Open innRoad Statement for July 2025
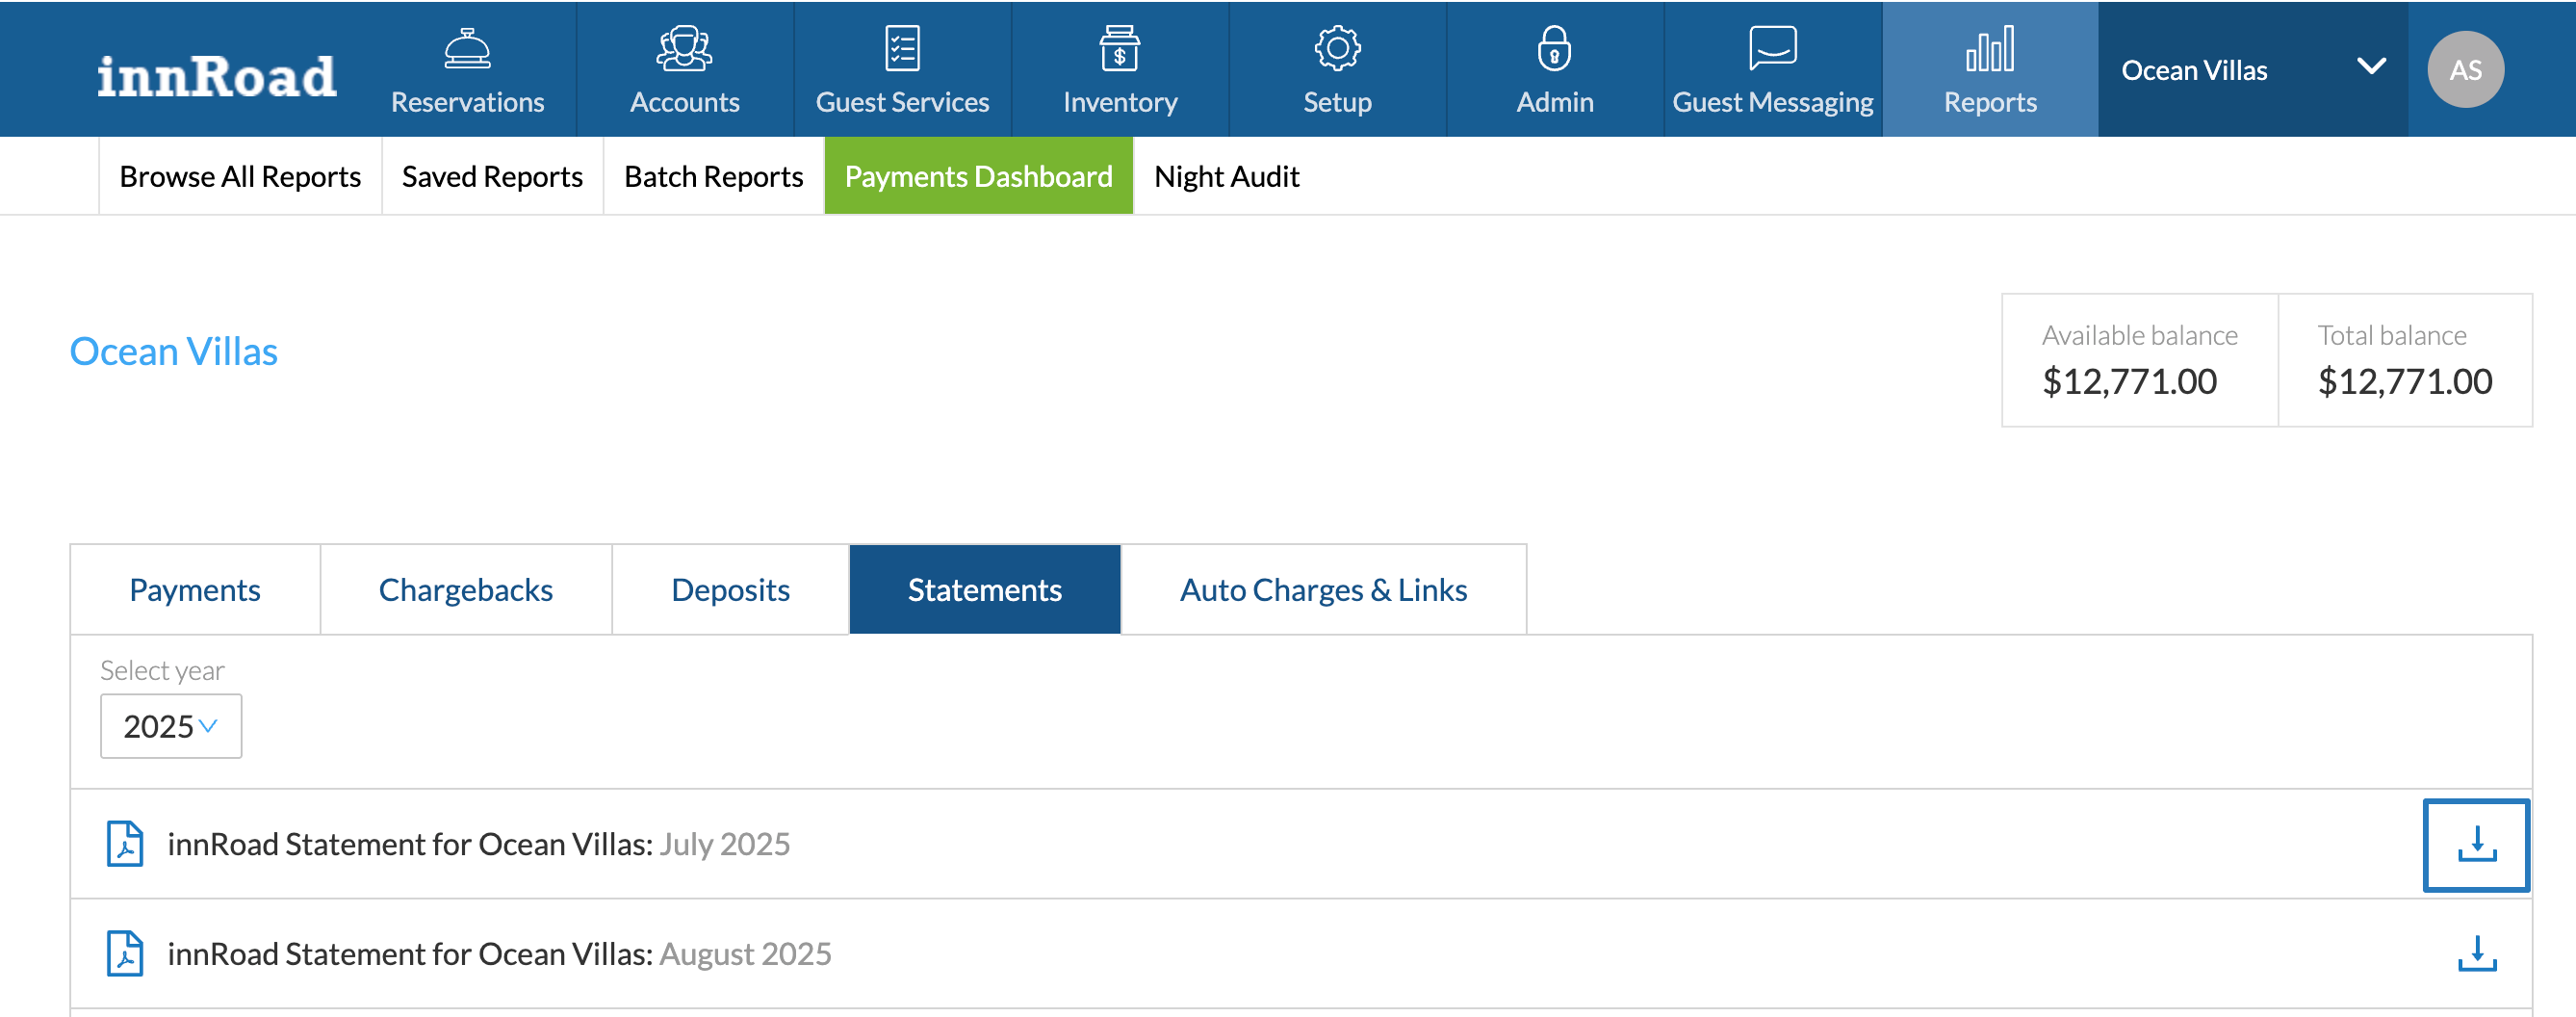The height and width of the screenshot is (1017, 2576). point(478,844)
